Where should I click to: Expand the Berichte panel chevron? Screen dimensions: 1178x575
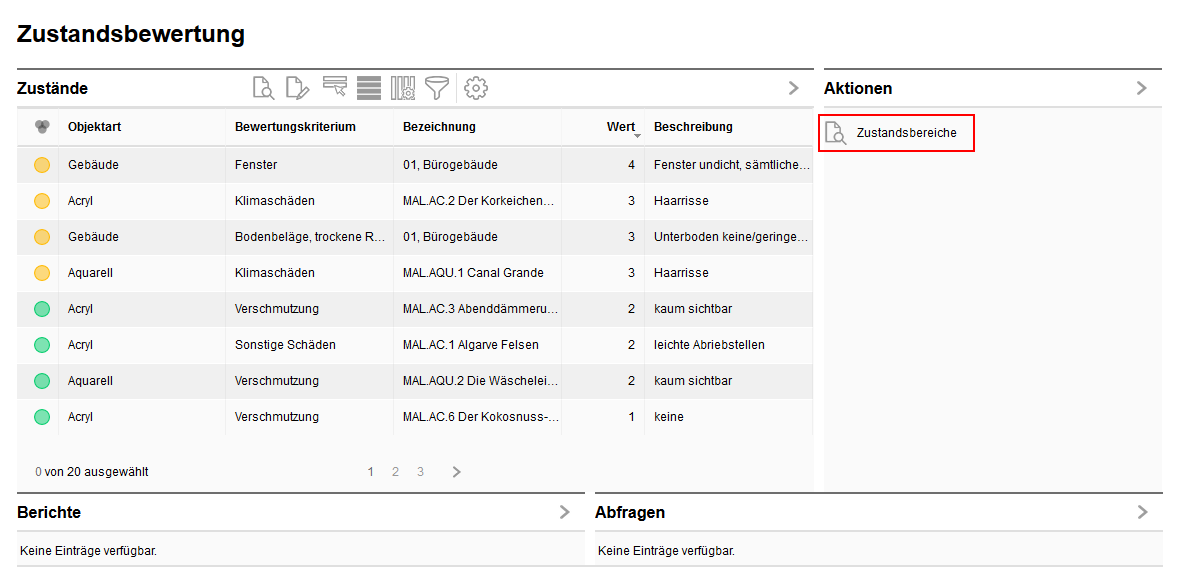coord(565,512)
